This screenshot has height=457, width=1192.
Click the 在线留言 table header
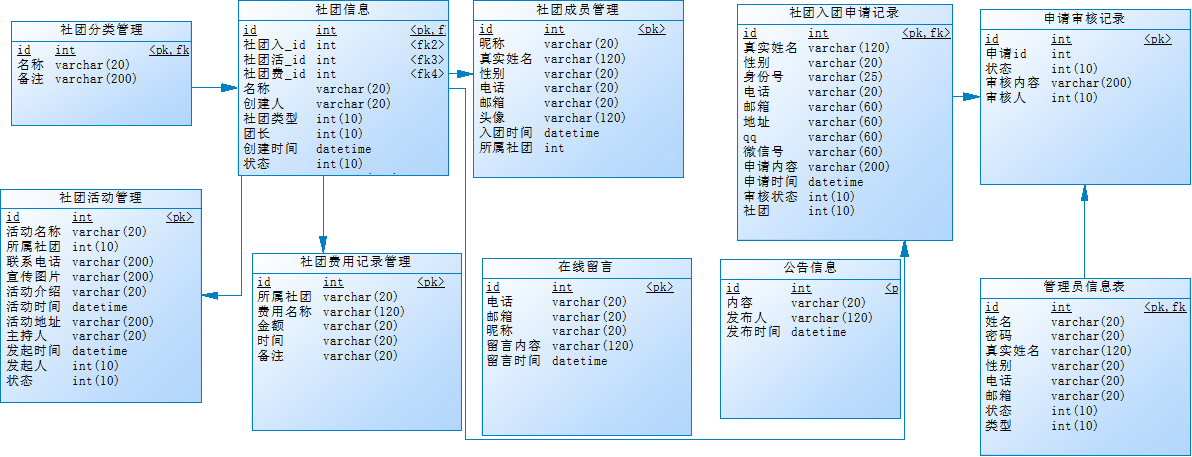(x=586, y=267)
